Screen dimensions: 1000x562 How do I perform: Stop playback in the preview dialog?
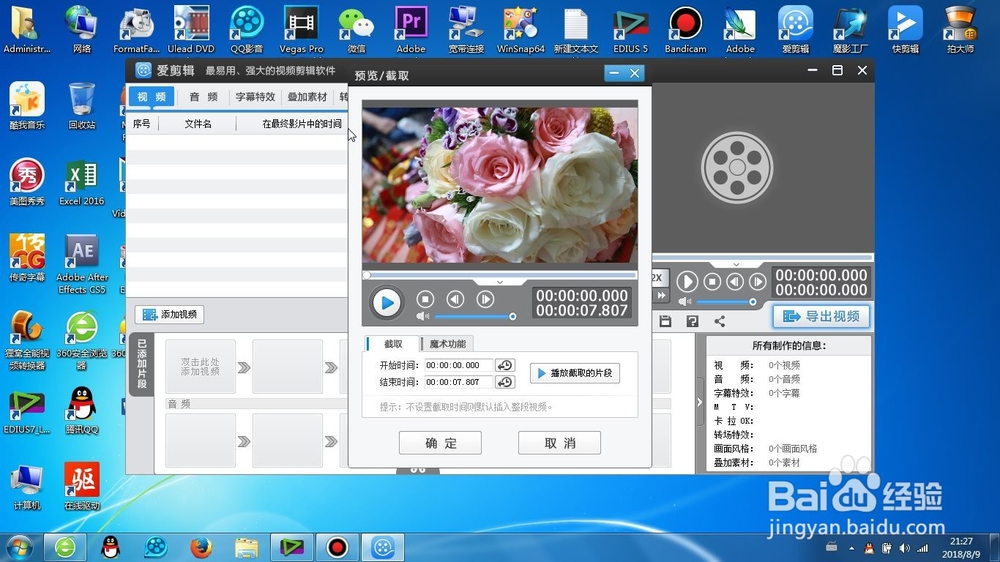tap(425, 299)
